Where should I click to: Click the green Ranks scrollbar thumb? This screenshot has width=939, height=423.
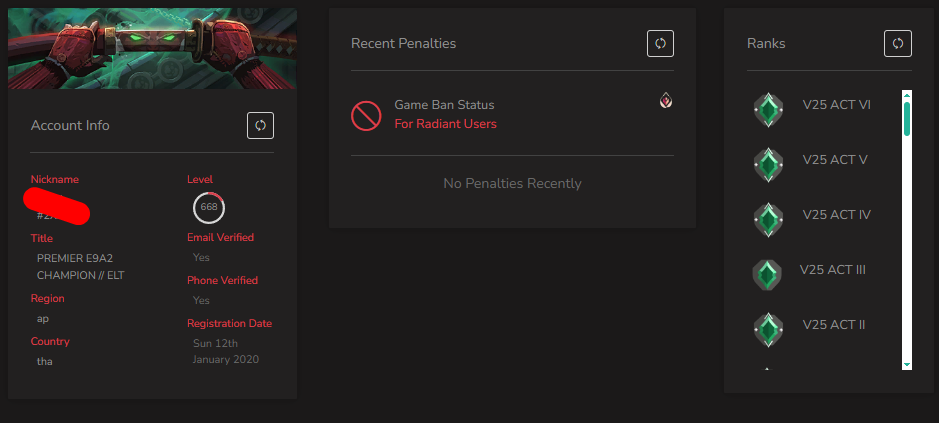pyautogui.click(x=907, y=119)
